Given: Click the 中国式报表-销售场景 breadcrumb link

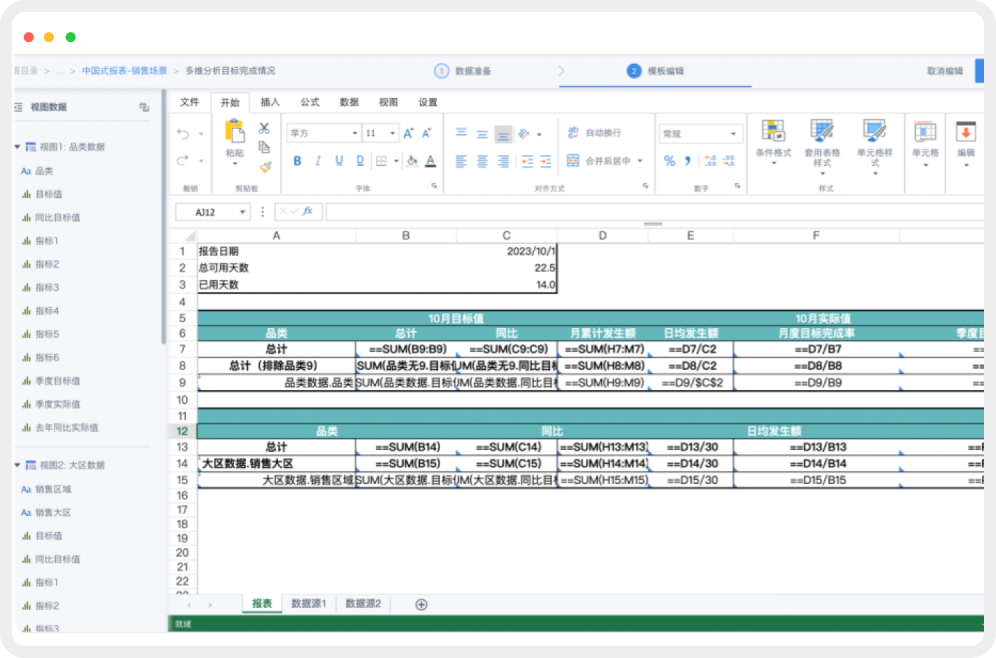Looking at the screenshot, I should 124,71.
